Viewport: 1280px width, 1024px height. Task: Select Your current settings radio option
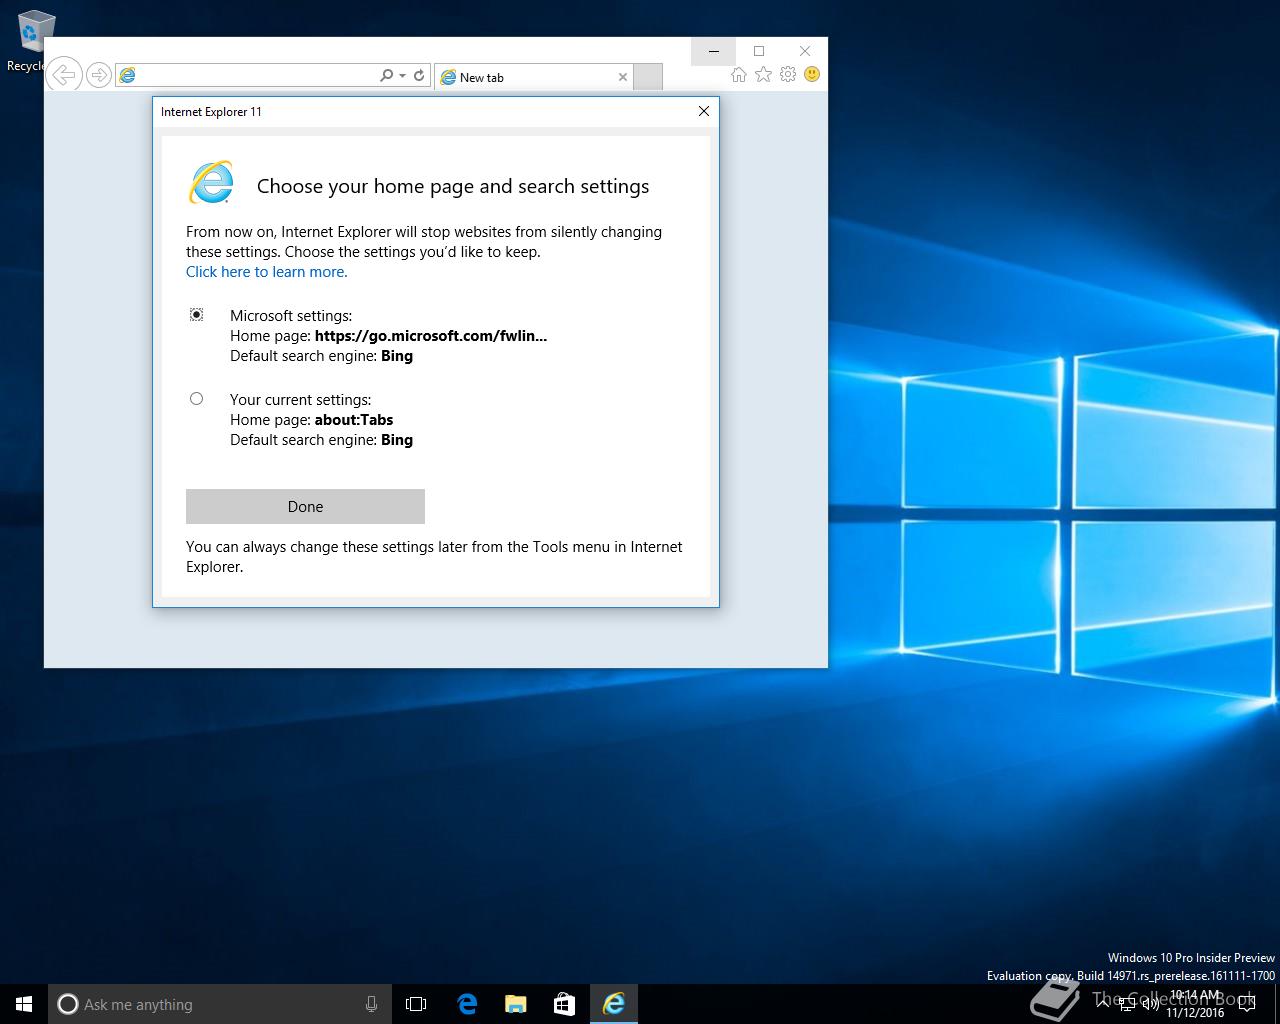pos(197,399)
